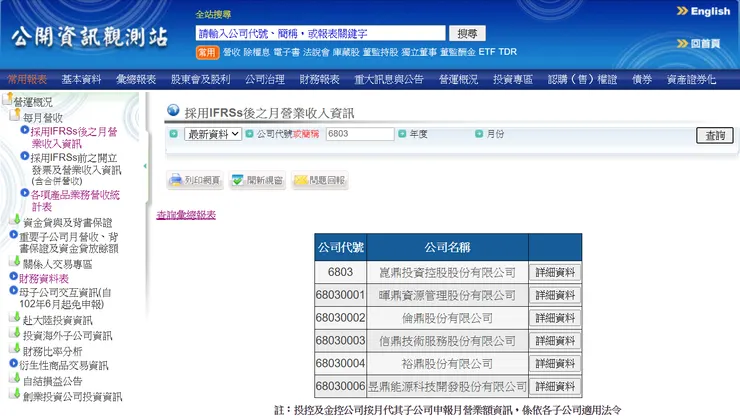Click 詳細資料 for 68030003 信鼎技術服務
Viewport: 740px width, 419px height.
(x=555, y=341)
